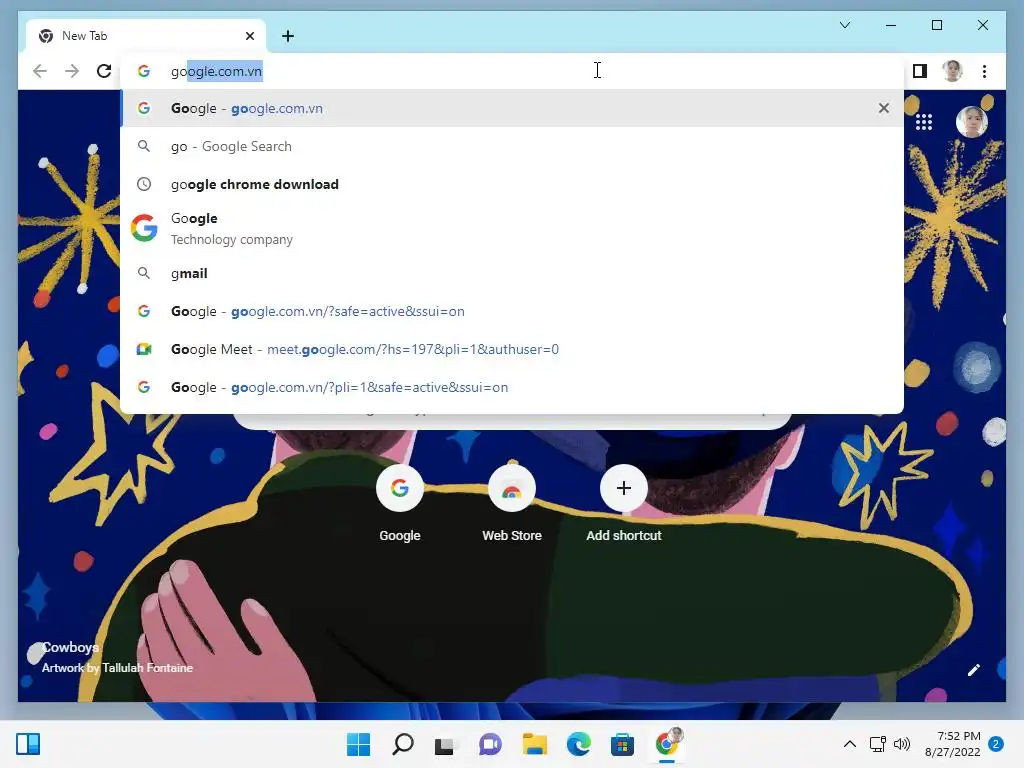This screenshot has width=1024, height=768.
Task: Open the Chat icon in taskbar
Action: 490,744
